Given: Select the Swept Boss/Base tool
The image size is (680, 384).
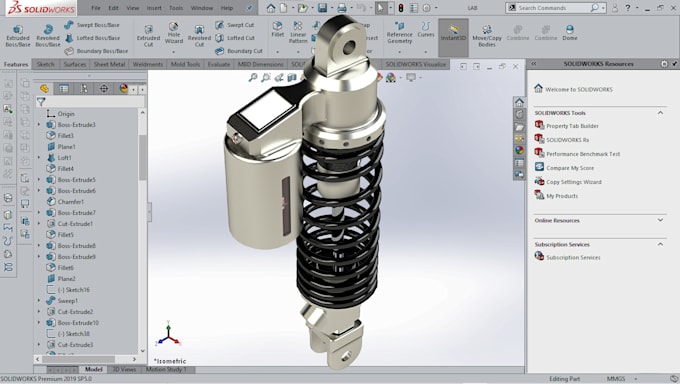Looking at the screenshot, I should click(92, 25).
